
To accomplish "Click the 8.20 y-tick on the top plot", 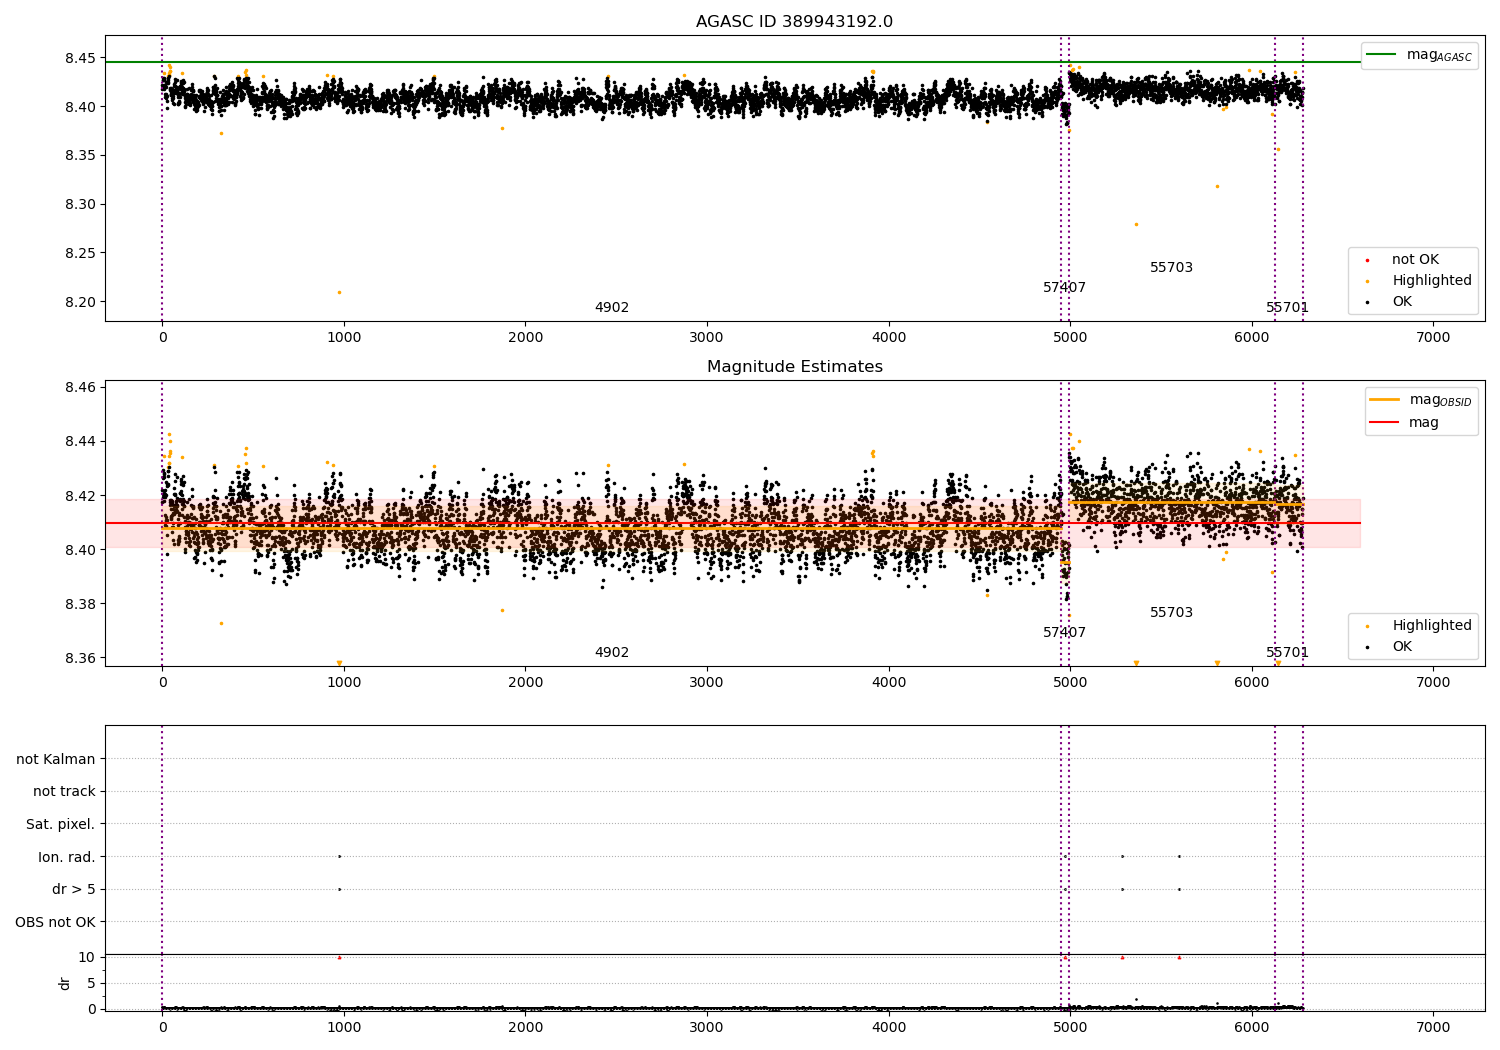I will coord(79,303).
